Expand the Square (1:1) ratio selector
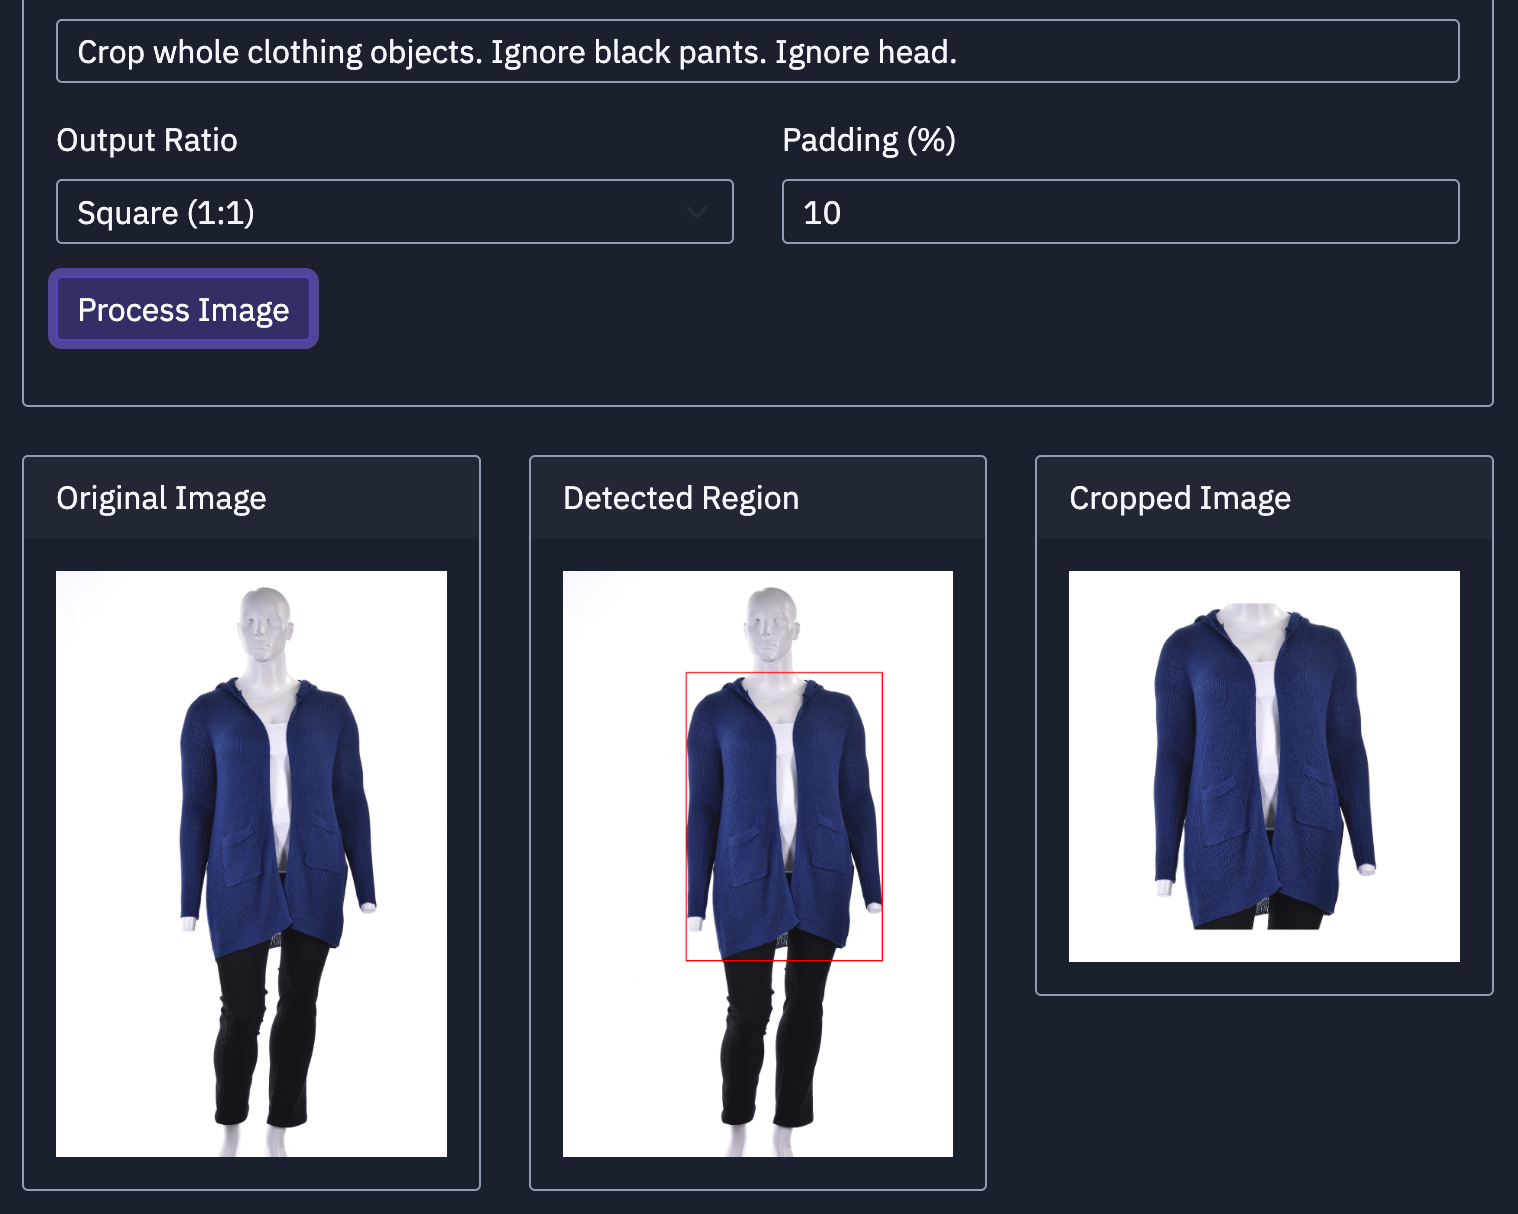The image size is (1518, 1214). point(395,212)
